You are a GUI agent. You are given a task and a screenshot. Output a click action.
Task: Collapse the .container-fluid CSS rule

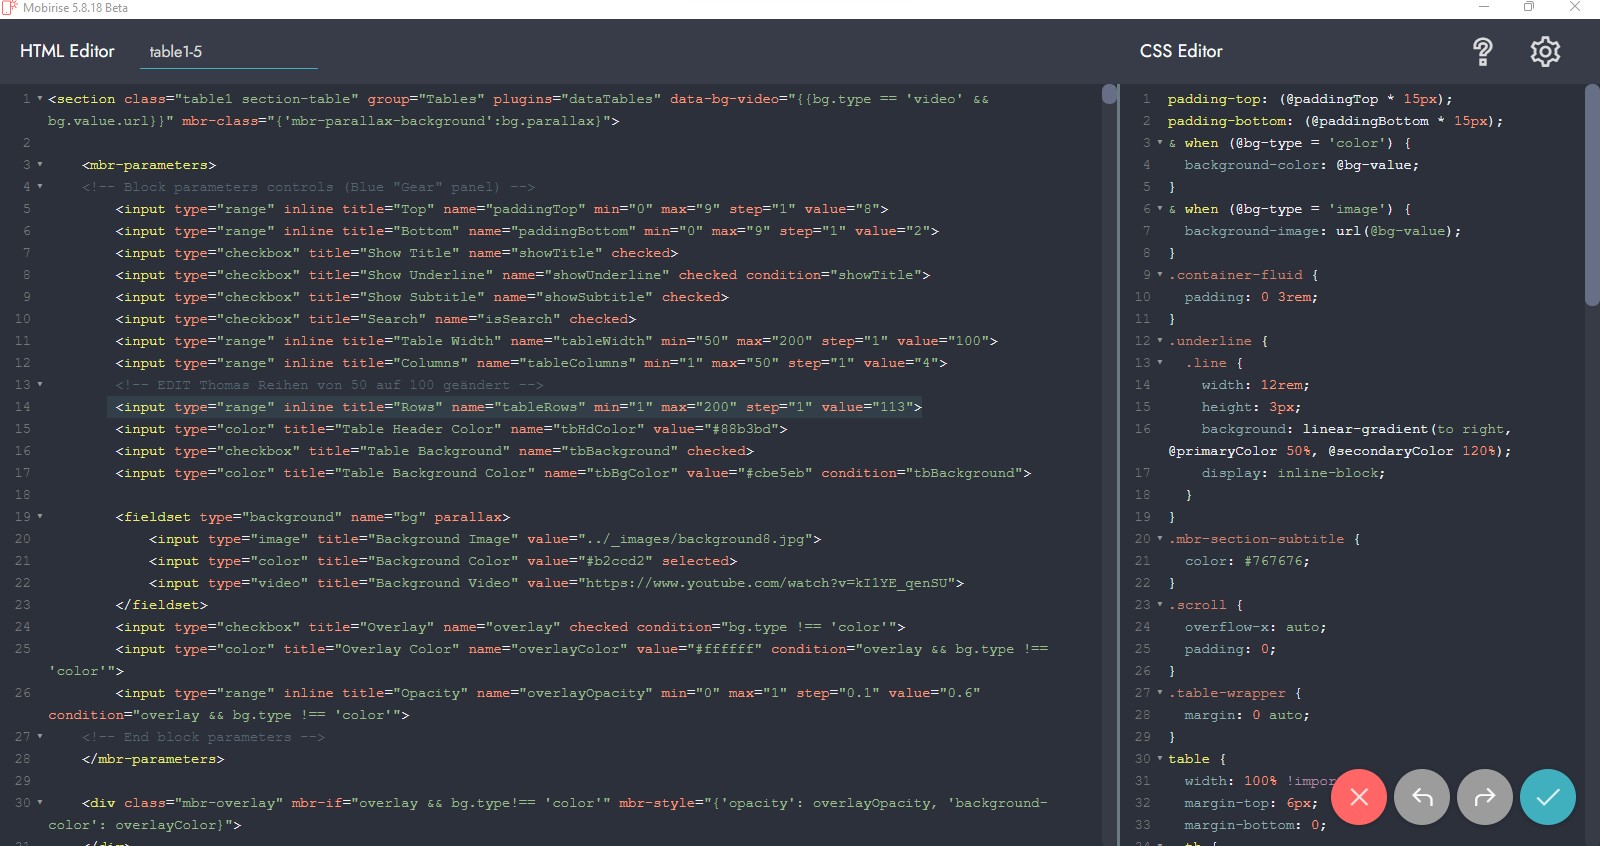tap(1160, 275)
